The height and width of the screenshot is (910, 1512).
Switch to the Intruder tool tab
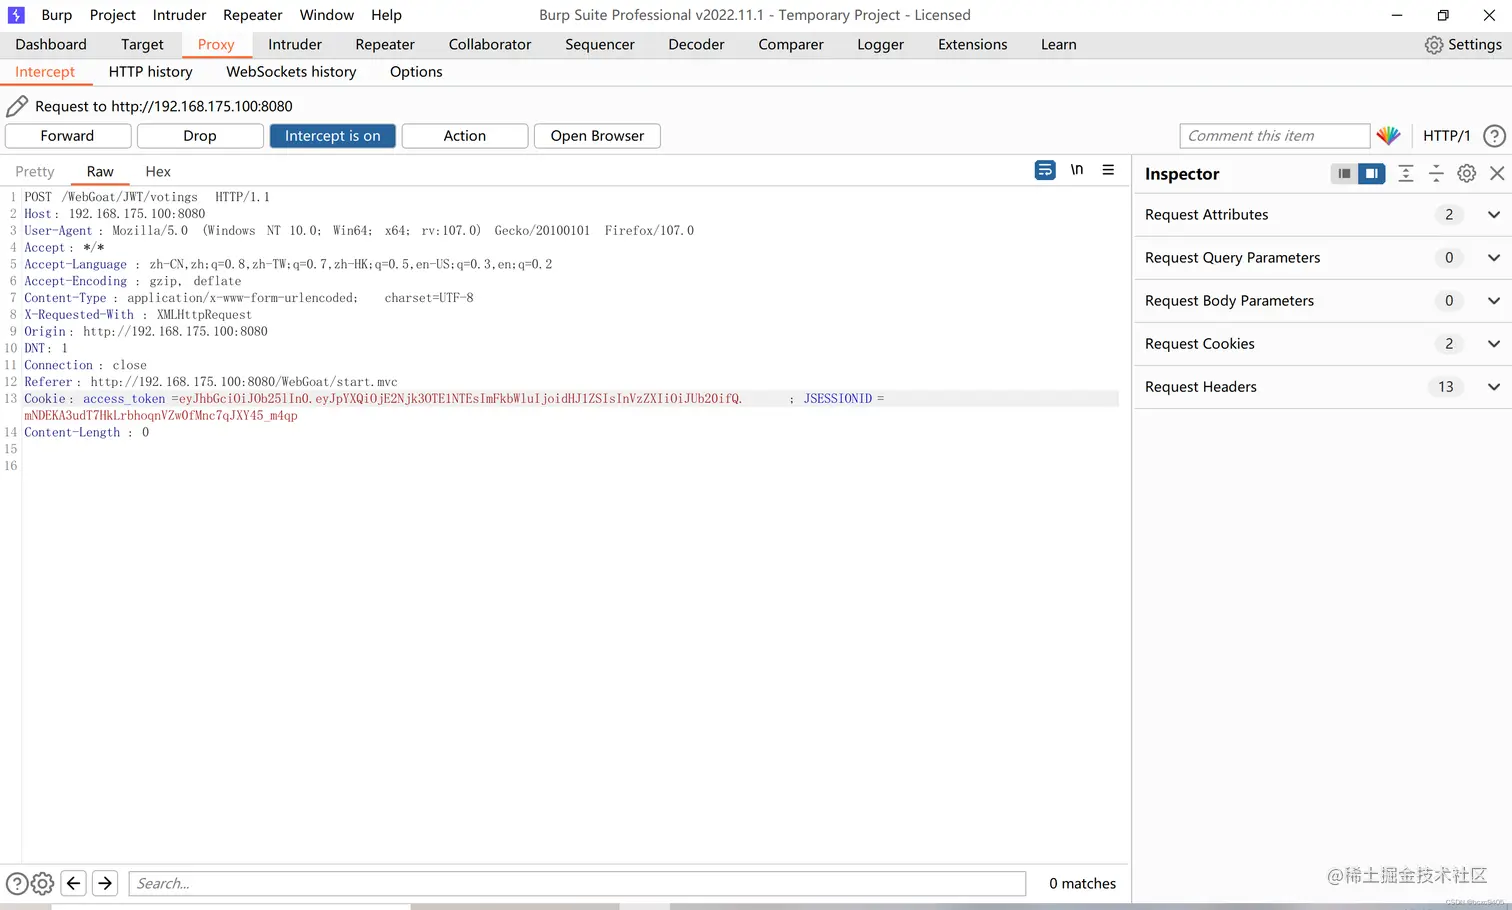tap(295, 45)
